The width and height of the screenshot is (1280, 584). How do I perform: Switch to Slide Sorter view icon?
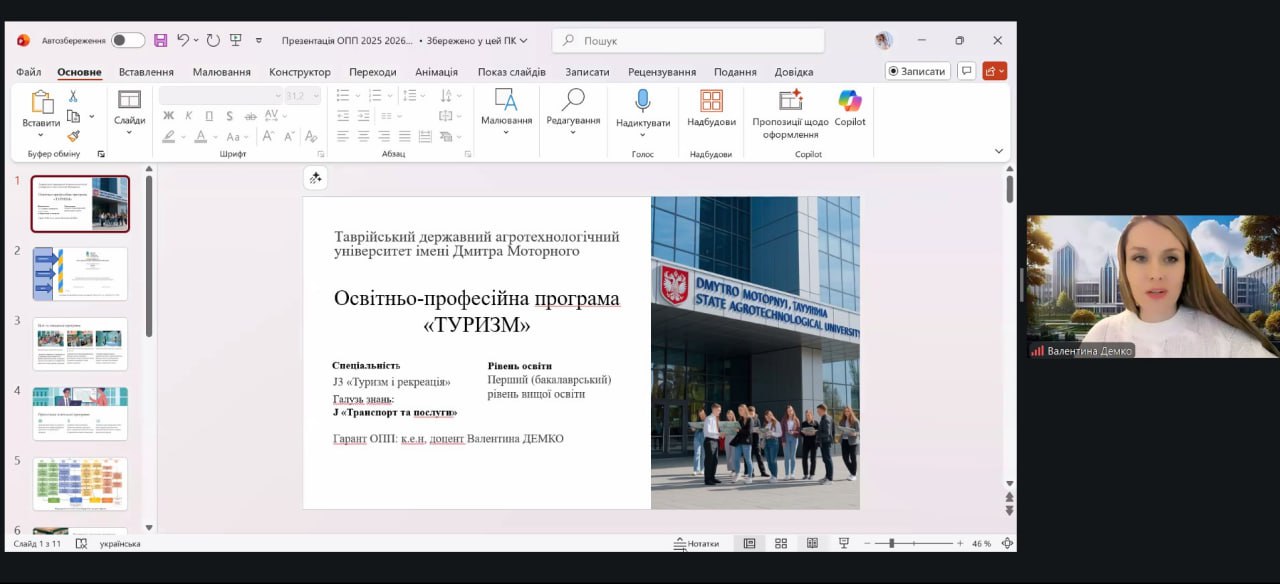point(781,543)
